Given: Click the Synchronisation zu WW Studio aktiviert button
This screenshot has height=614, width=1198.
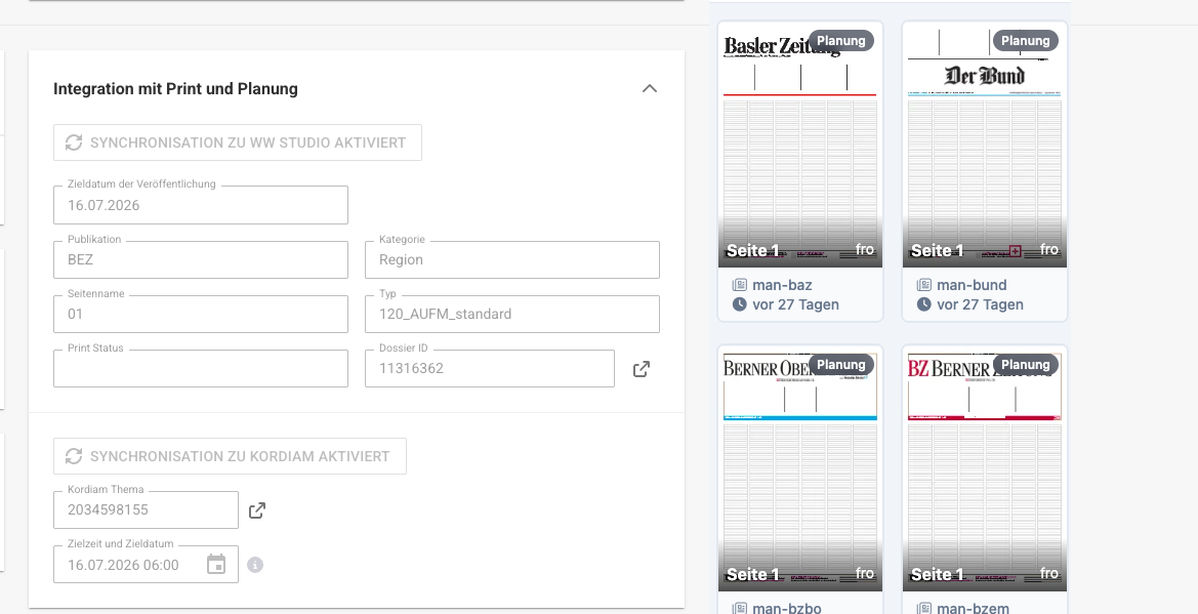Looking at the screenshot, I should point(238,143).
